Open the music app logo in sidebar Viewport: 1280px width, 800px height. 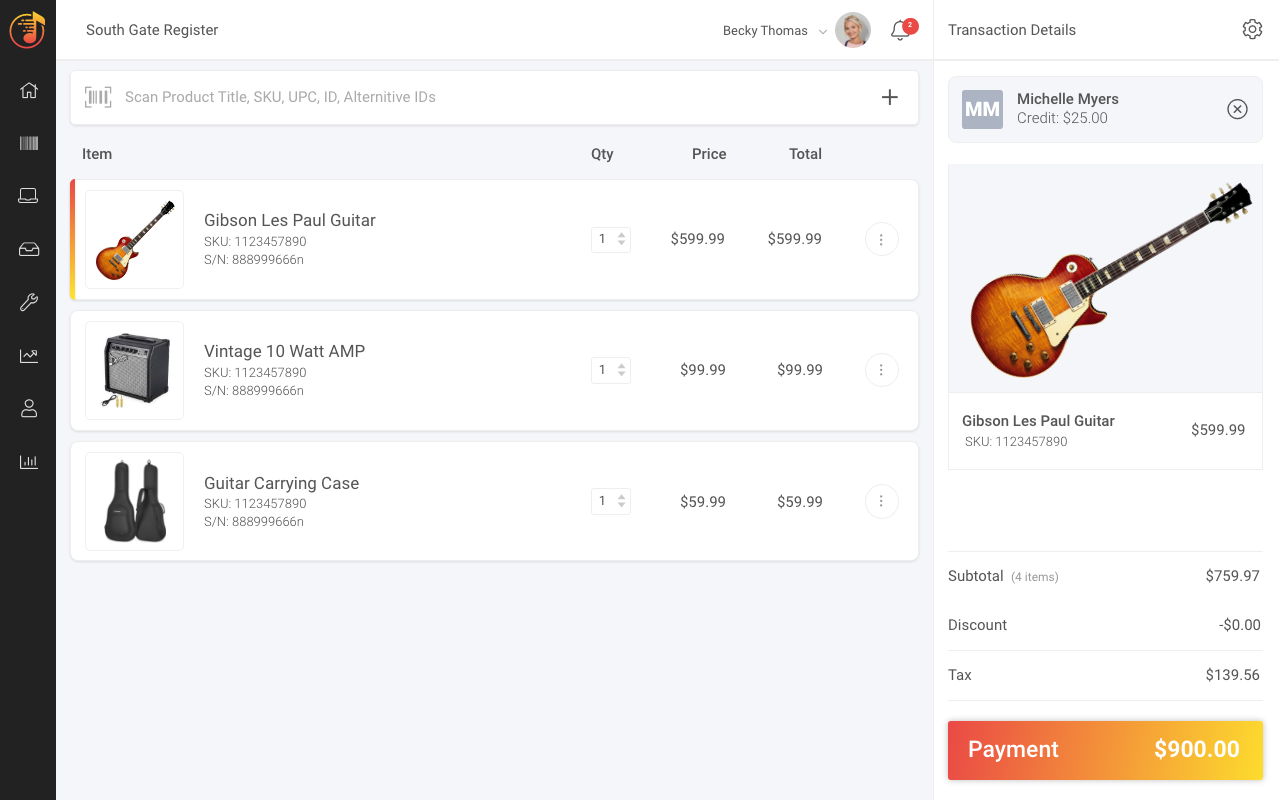[28, 30]
